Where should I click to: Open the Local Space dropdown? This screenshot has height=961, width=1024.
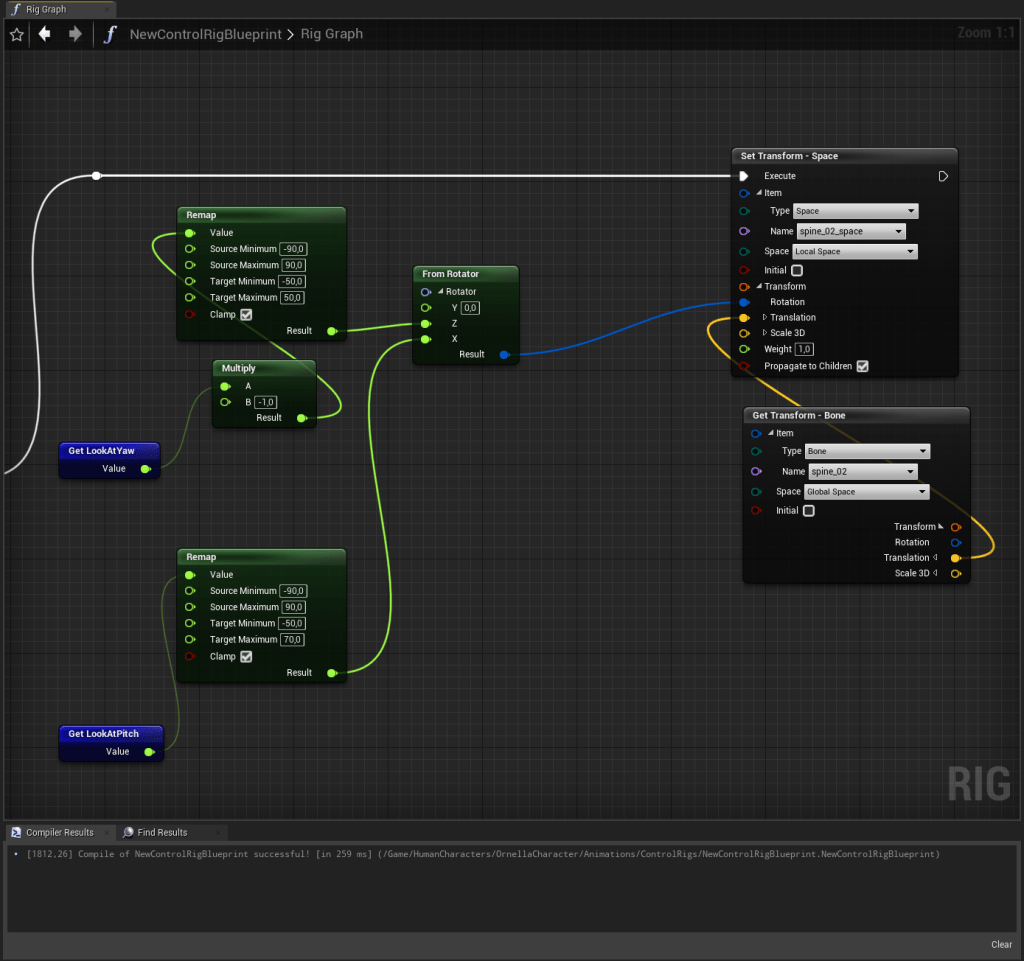click(x=855, y=252)
